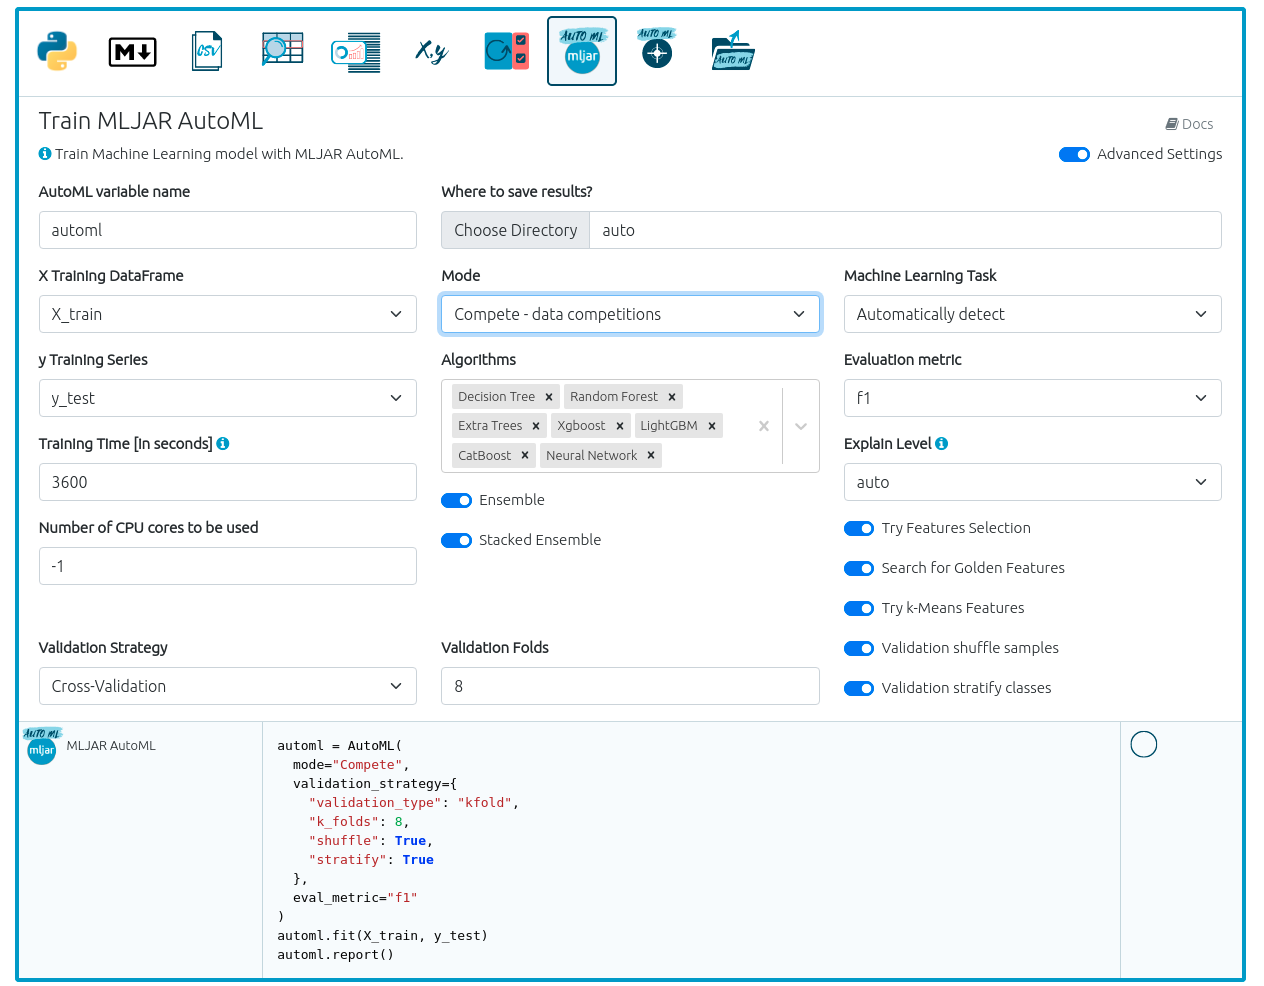Open the y Training Series dropdown
Screen dimensions: 1264x986
pyautogui.click(x=228, y=398)
